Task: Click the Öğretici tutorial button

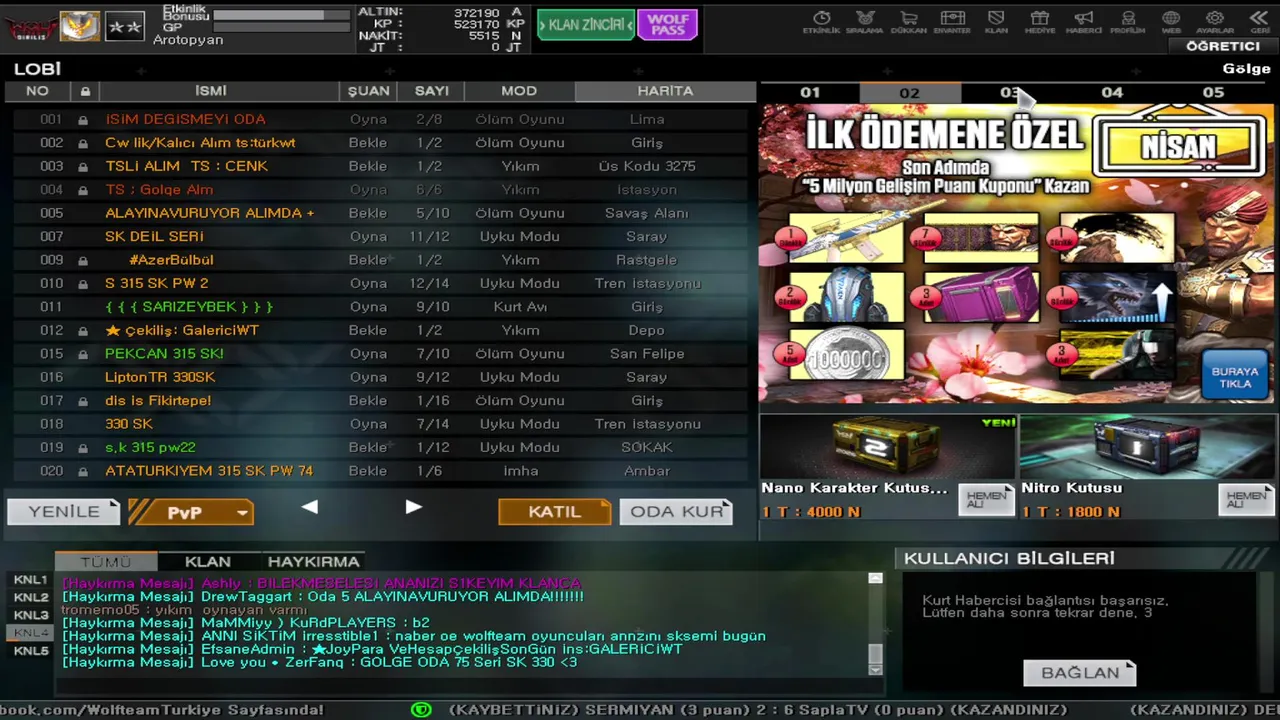Action: [1223, 46]
